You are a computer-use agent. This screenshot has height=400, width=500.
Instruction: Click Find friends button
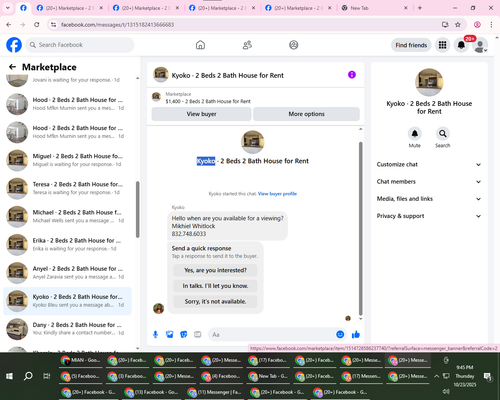tap(411, 45)
